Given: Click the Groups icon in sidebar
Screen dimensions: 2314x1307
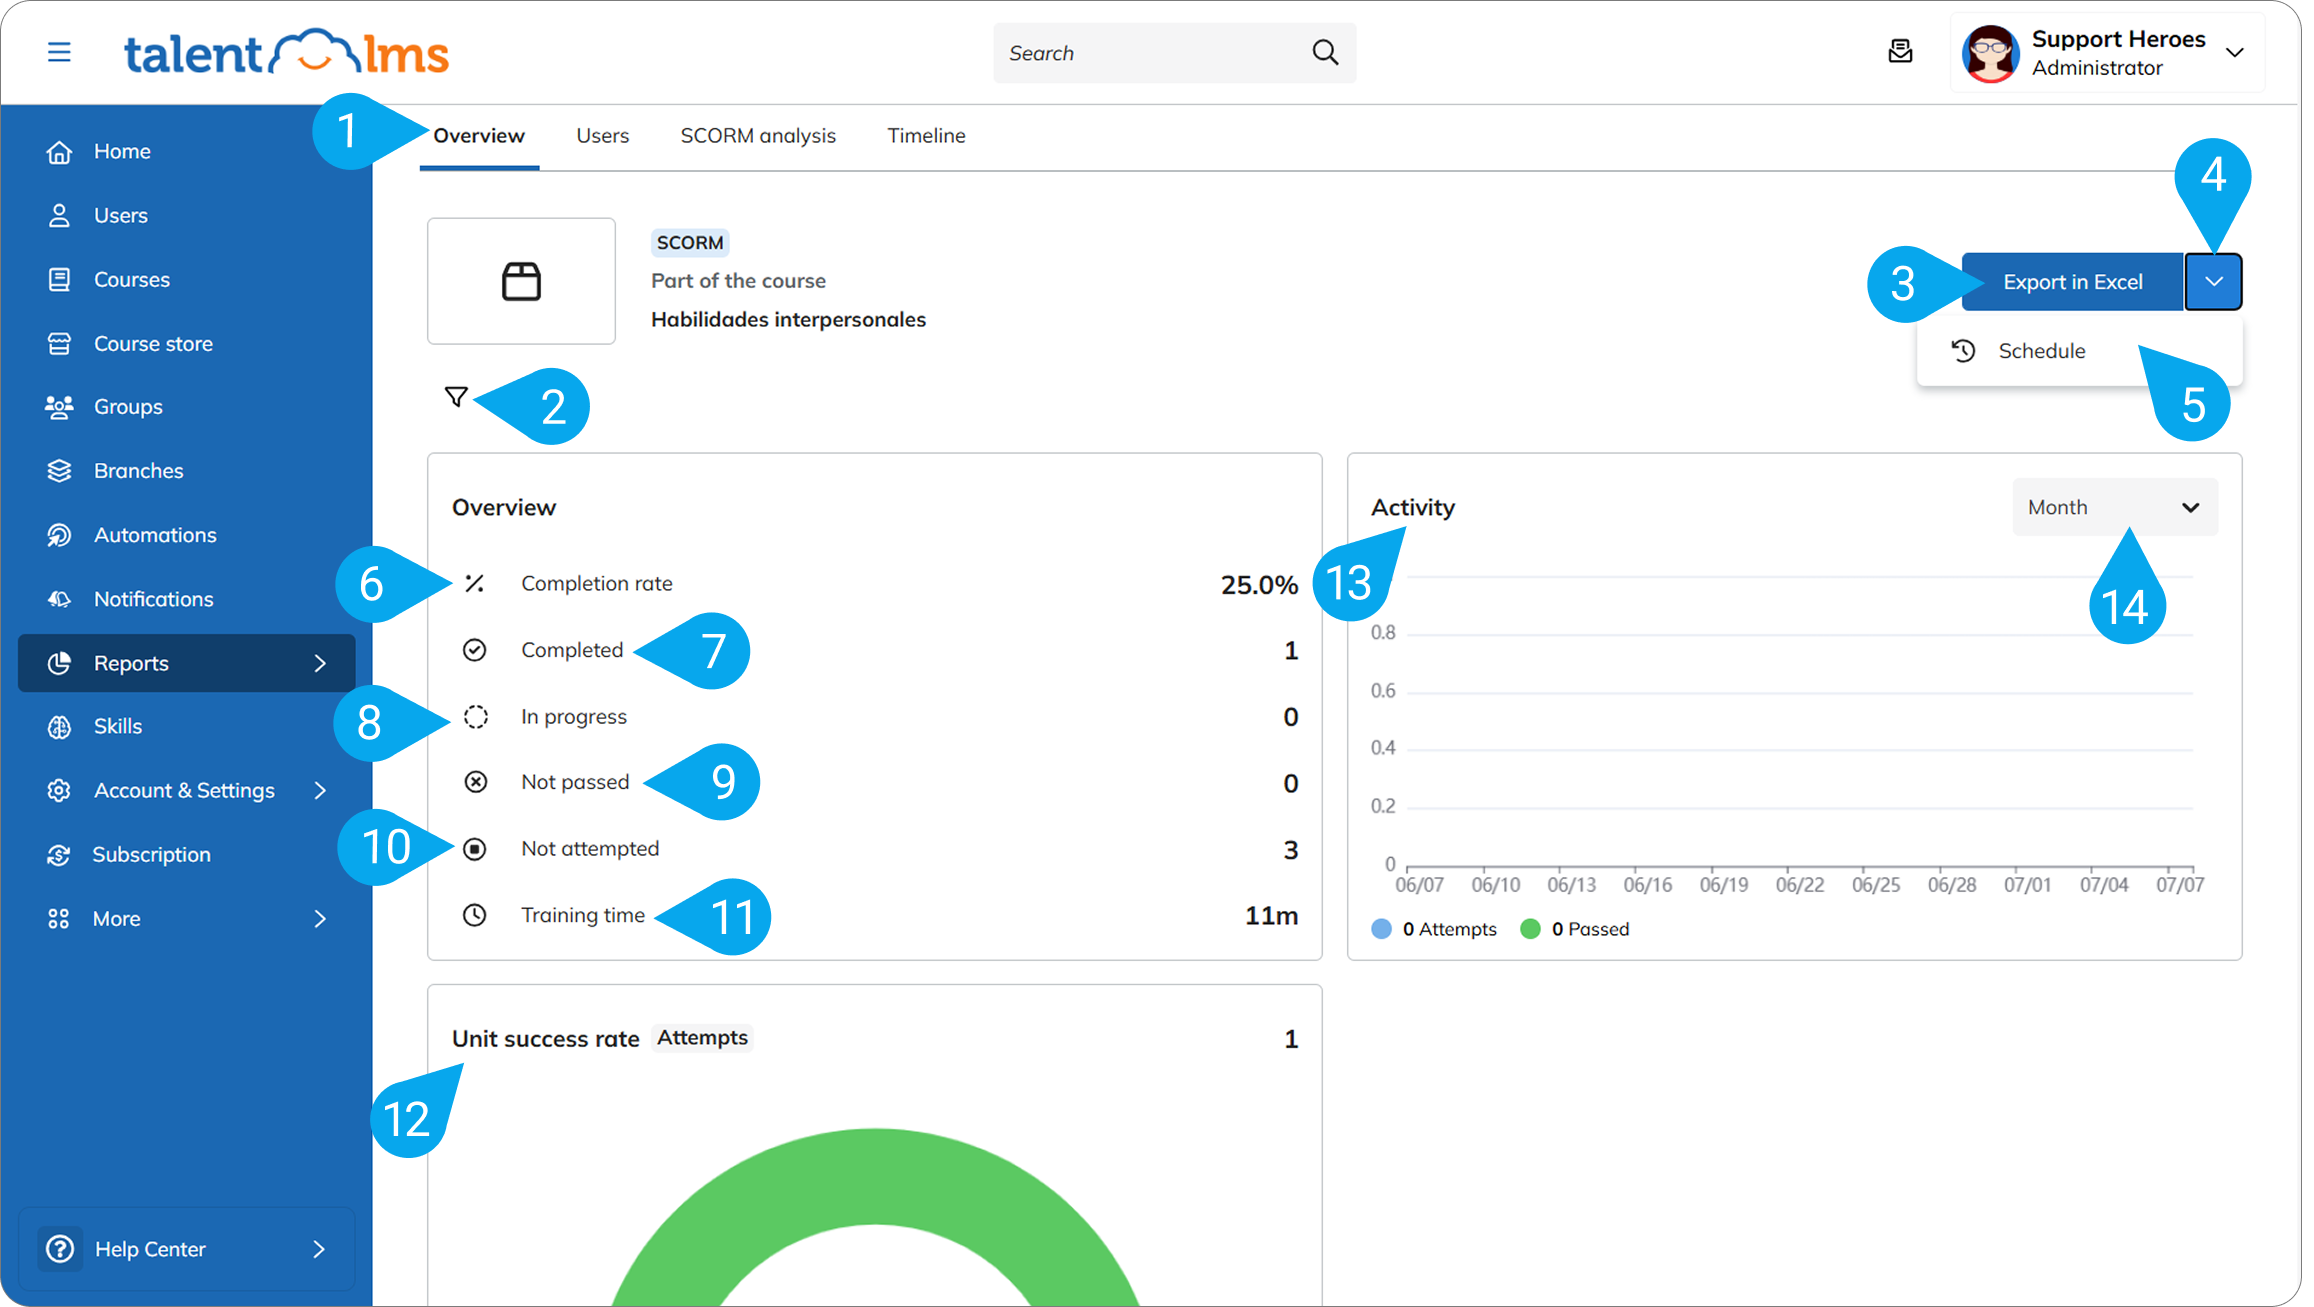Looking at the screenshot, I should [x=59, y=407].
